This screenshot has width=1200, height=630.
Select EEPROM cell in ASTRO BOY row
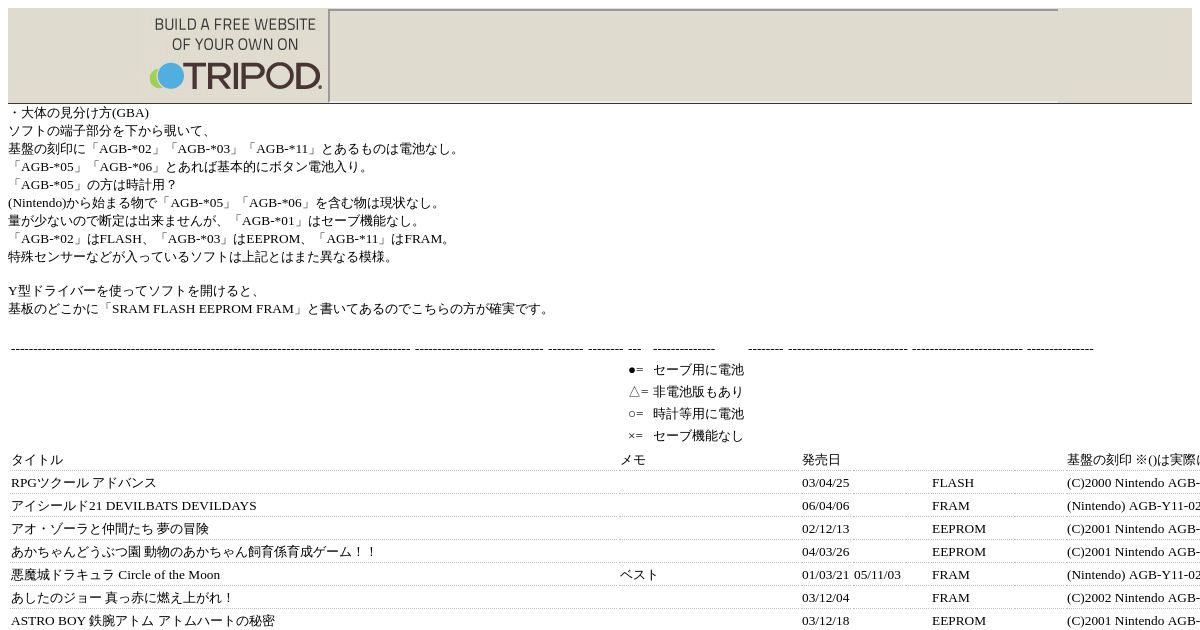point(959,621)
